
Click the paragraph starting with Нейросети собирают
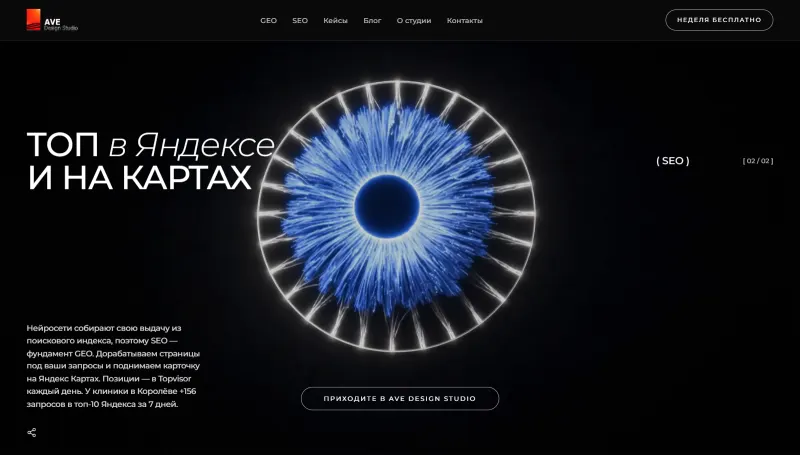point(113,366)
